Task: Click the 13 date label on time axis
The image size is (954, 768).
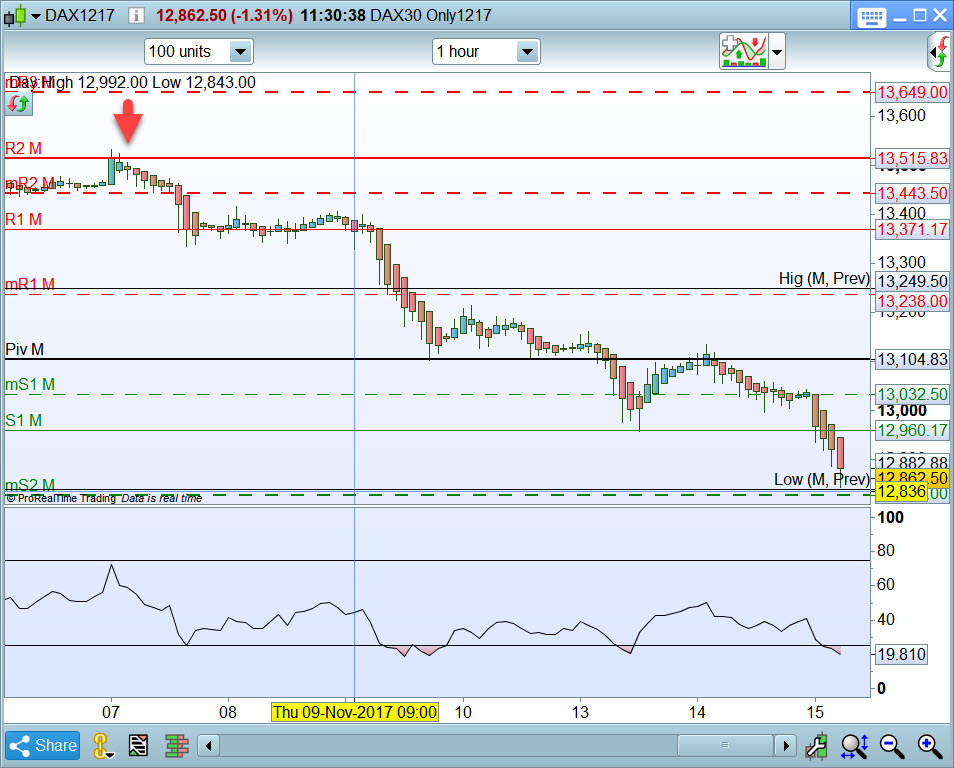Action: tap(580, 712)
